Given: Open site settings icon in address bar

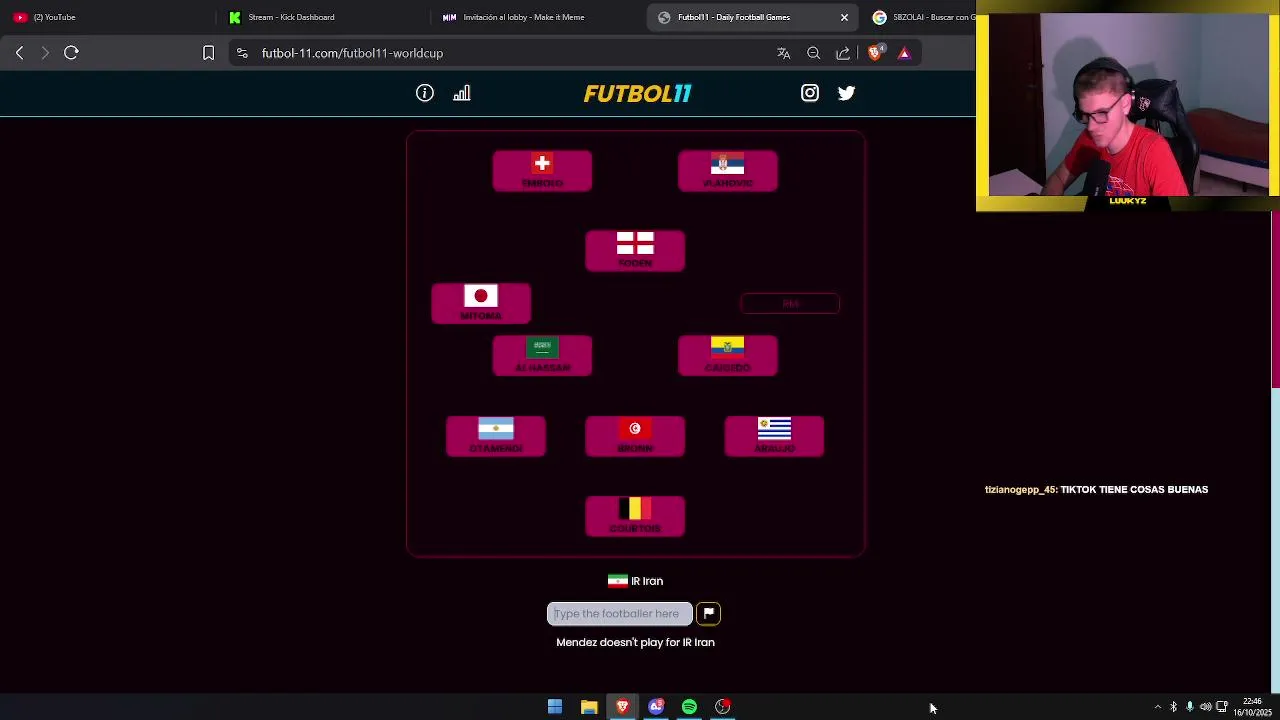Looking at the screenshot, I should coord(242,53).
